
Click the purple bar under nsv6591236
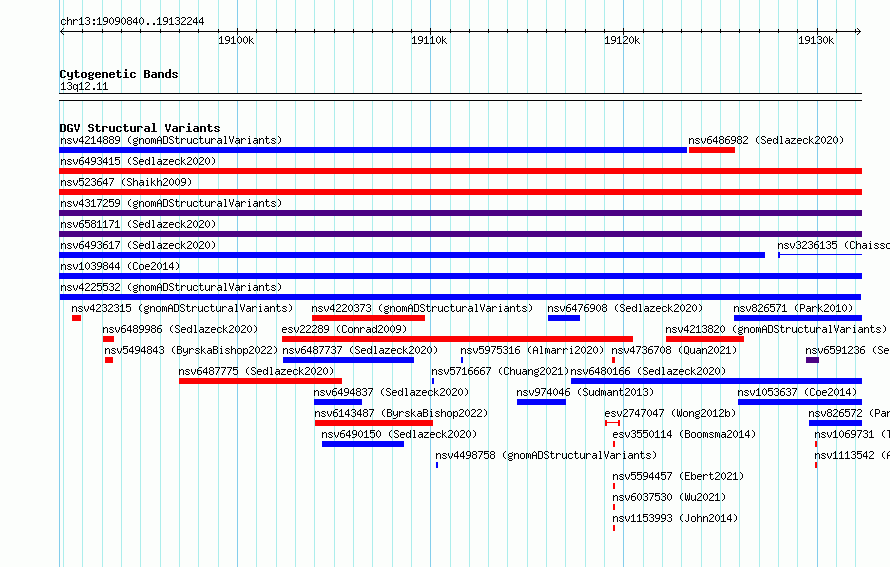(x=812, y=360)
